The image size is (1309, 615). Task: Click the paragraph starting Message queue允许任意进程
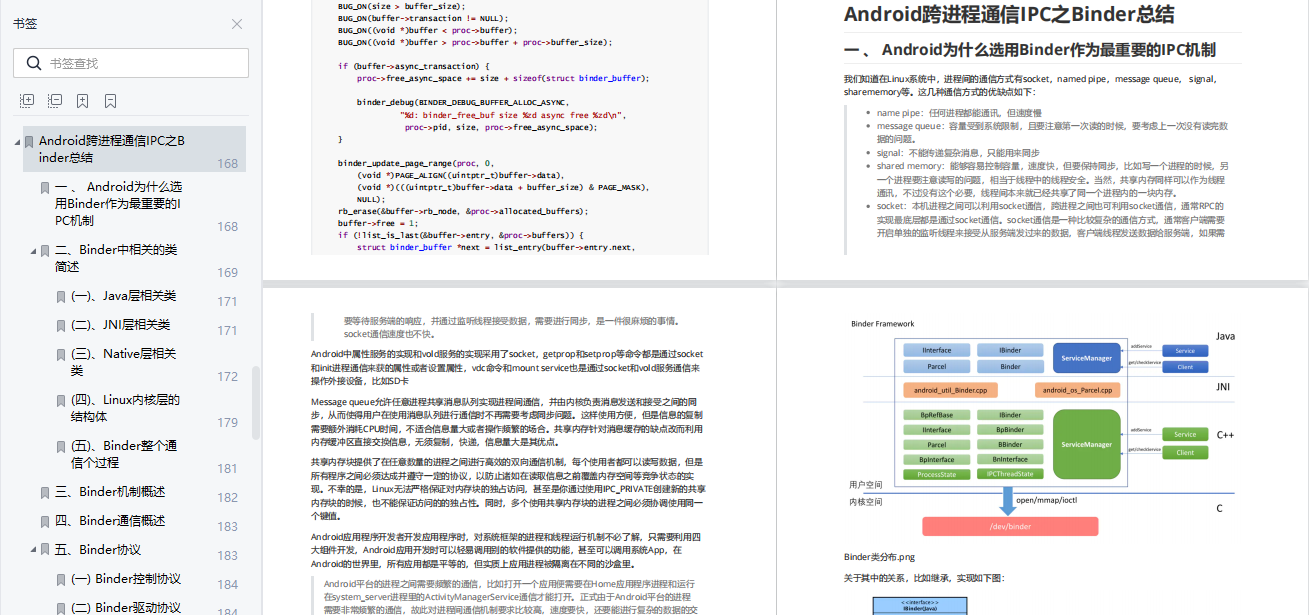[x=508, y=421]
